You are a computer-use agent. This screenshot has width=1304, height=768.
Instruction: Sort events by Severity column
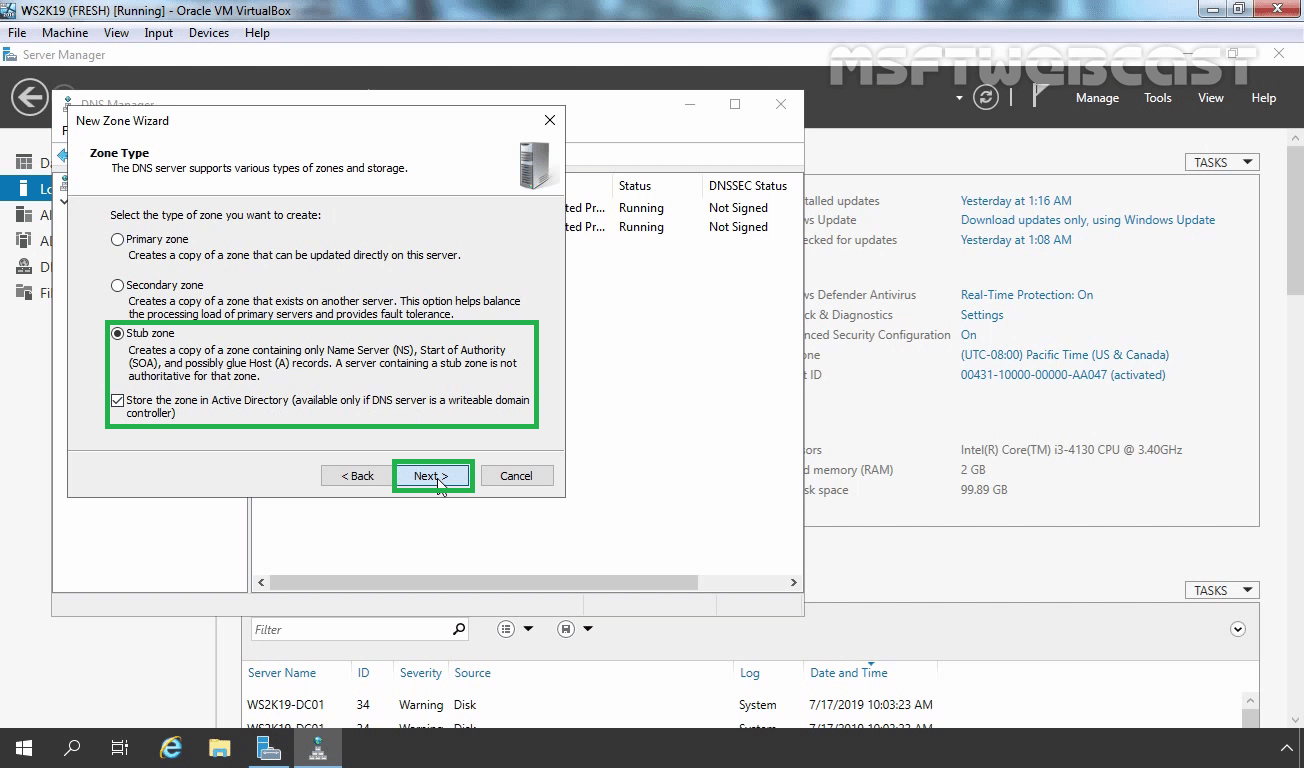[420, 673]
